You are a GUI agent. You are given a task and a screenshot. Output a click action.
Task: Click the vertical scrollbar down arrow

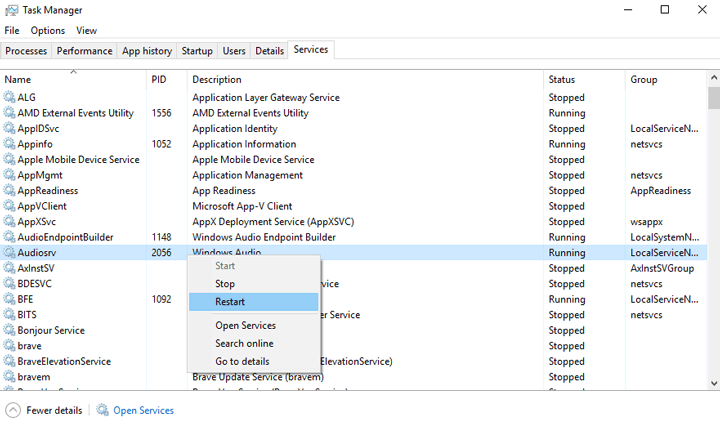coord(713,382)
